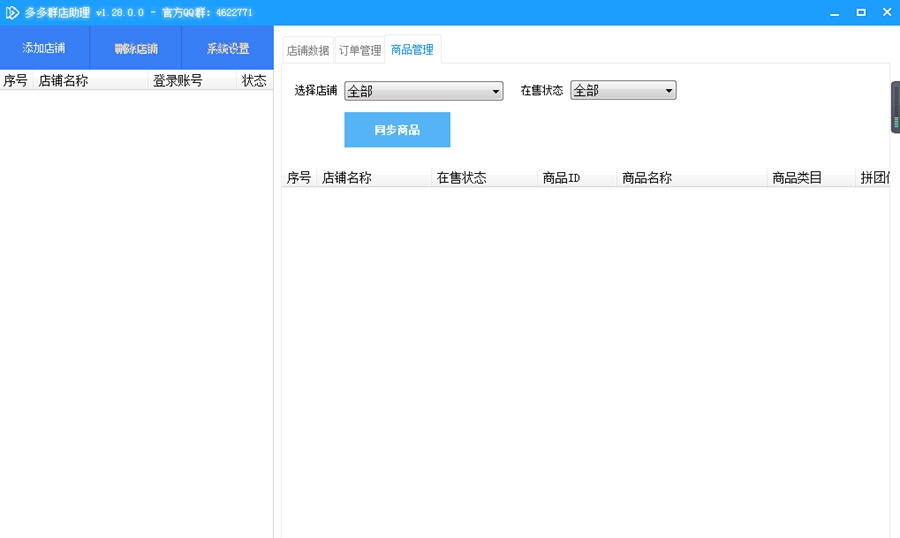Image resolution: width=900 pixels, height=538 pixels.
Task: Open the 选择店铺 dropdown
Action: 424,91
